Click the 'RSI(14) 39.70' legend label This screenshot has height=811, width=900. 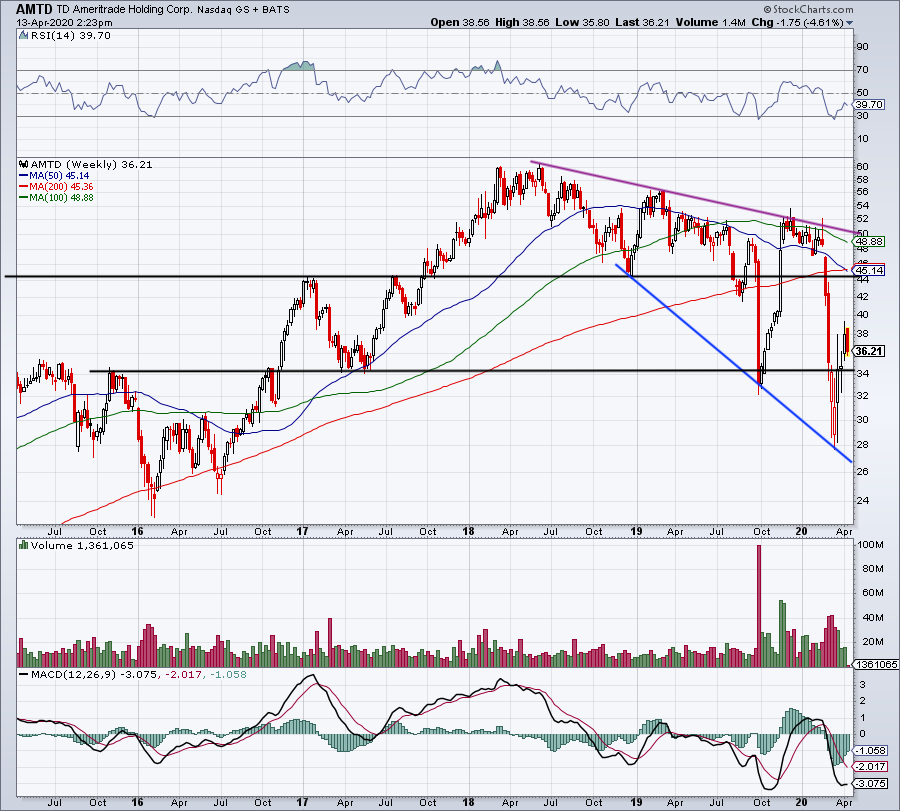point(70,36)
